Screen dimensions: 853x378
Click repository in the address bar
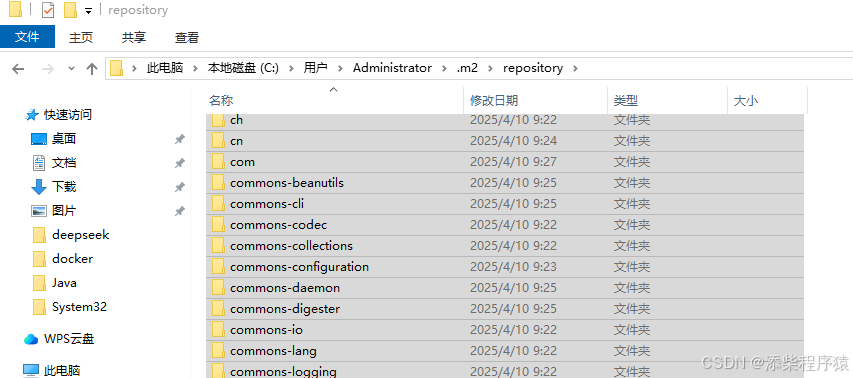tap(533, 68)
